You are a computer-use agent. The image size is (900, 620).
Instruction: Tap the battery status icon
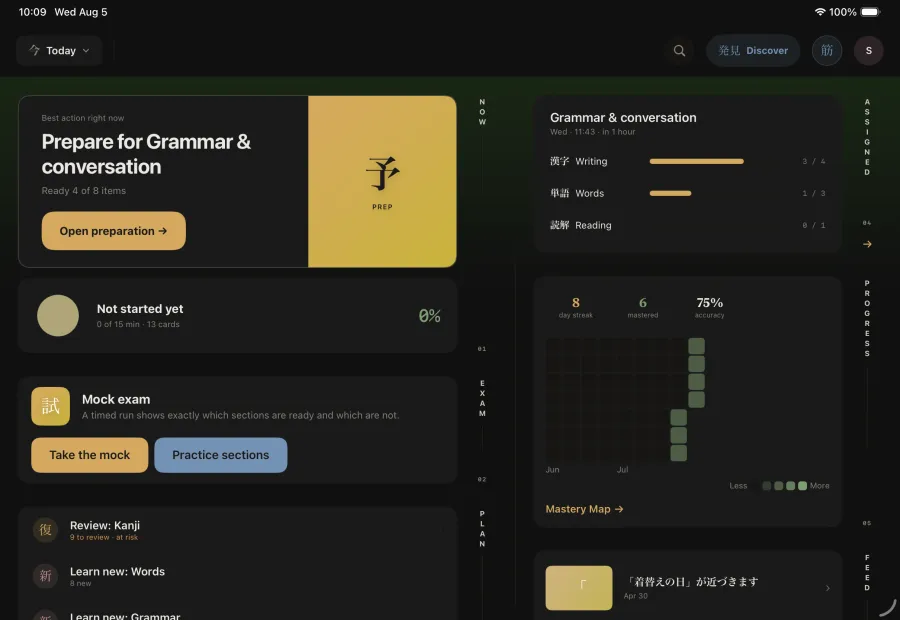870,12
